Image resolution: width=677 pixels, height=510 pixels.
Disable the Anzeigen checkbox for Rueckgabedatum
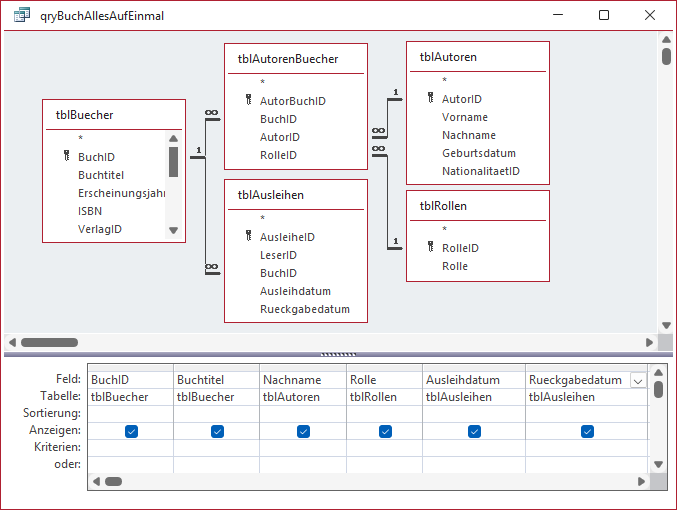587,431
